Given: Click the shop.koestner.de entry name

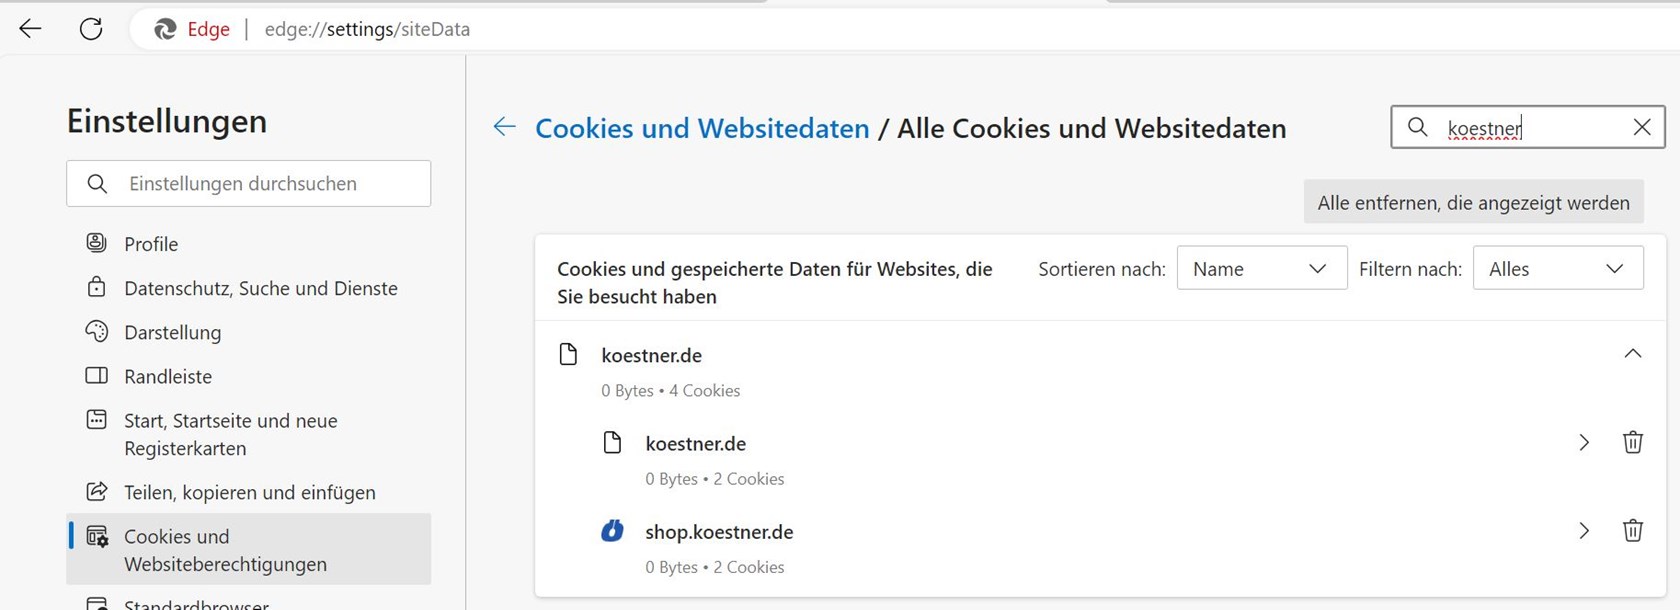Looking at the screenshot, I should [x=719, y=532].
